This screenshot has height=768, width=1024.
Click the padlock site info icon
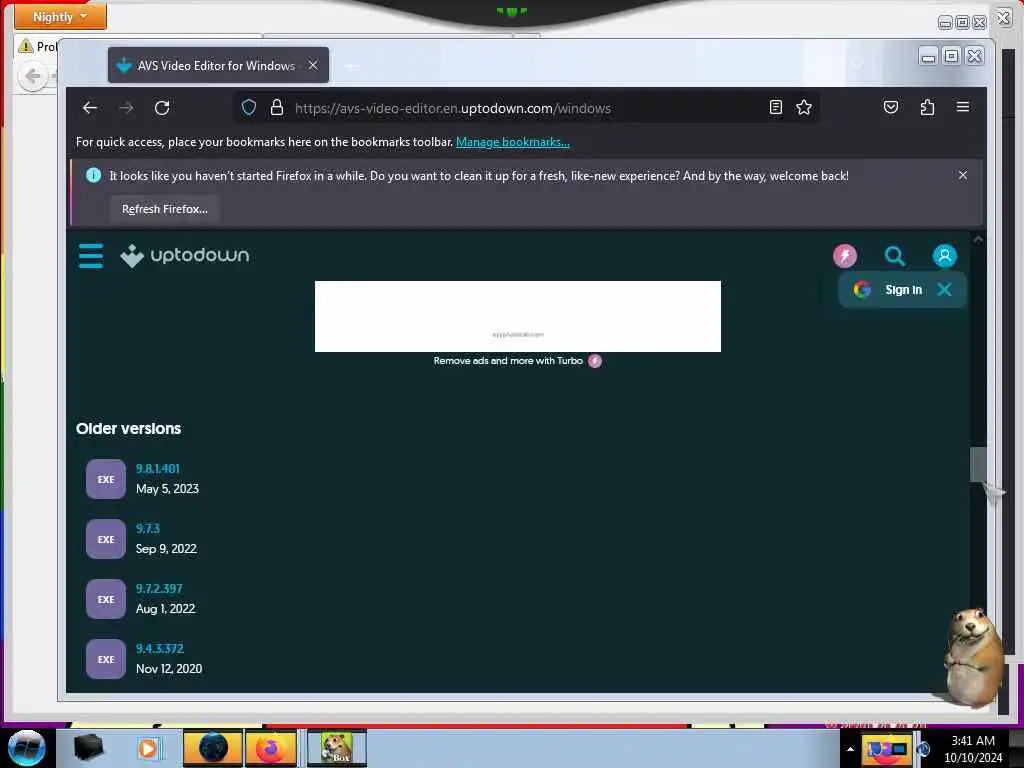[277, 107]
